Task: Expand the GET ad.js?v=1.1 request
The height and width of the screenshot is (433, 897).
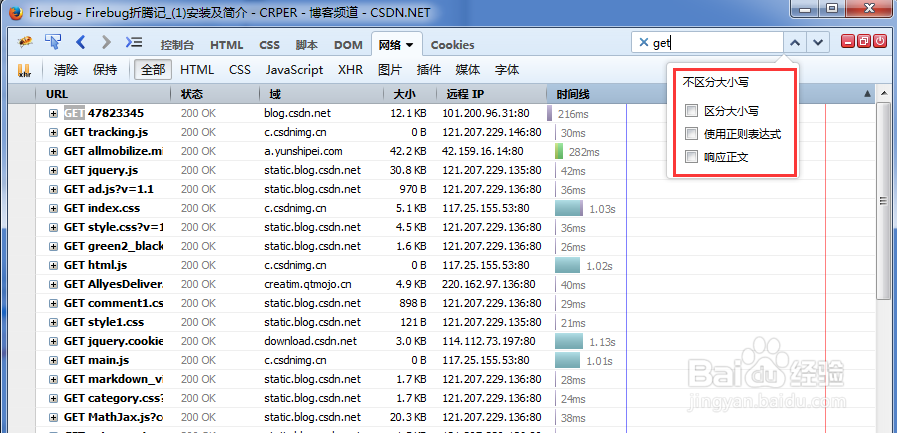Action: [53, 189]
